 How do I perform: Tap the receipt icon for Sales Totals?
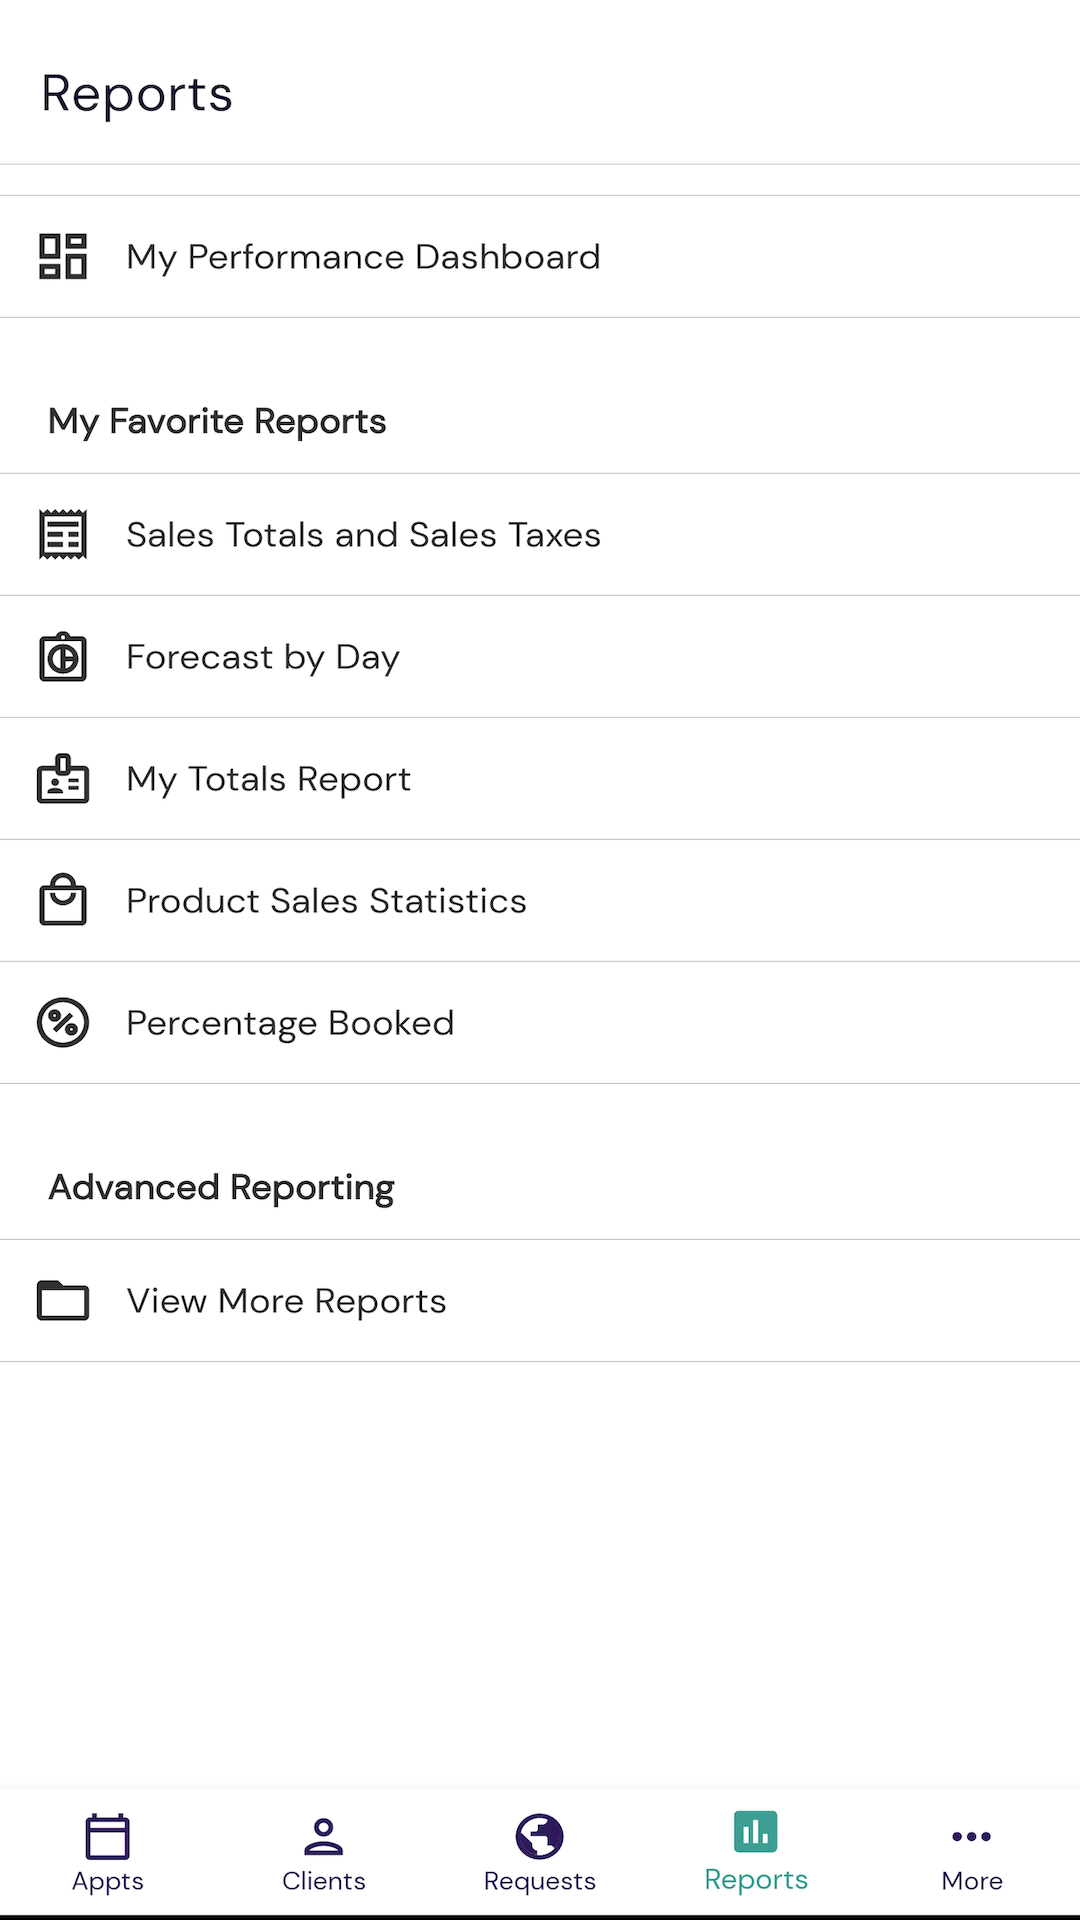coord(63,535)
